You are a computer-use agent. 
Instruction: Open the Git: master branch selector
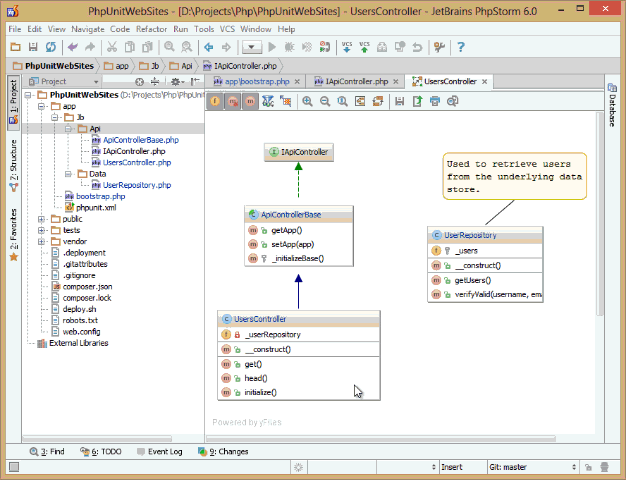pyautogui.click(x=533, y=467)
